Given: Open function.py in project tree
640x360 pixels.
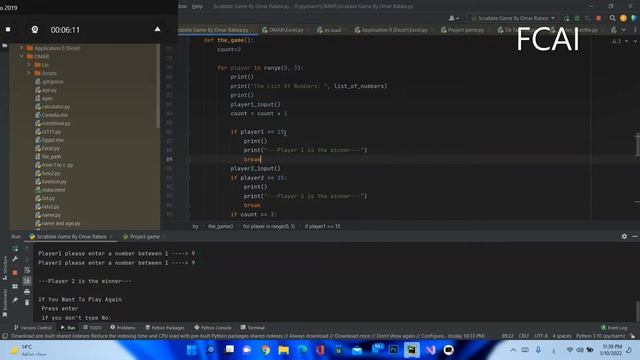Looking at the screenshot, I should pos(51,182).
